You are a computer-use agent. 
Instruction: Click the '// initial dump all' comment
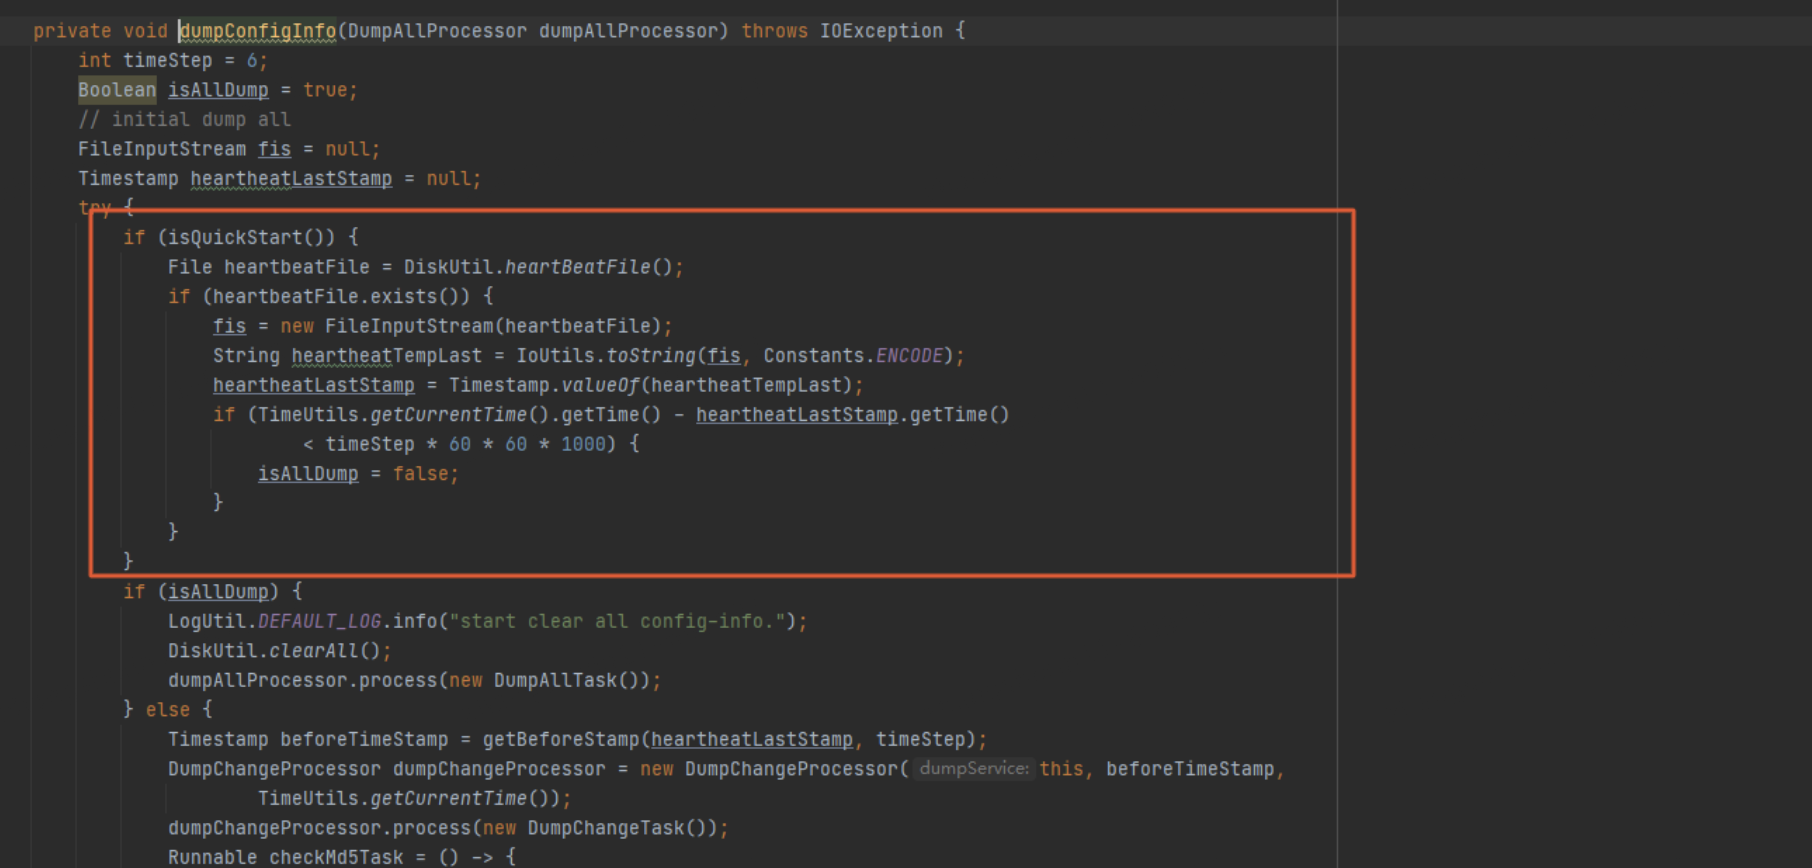pyautogui.click(x=184, y=119)
